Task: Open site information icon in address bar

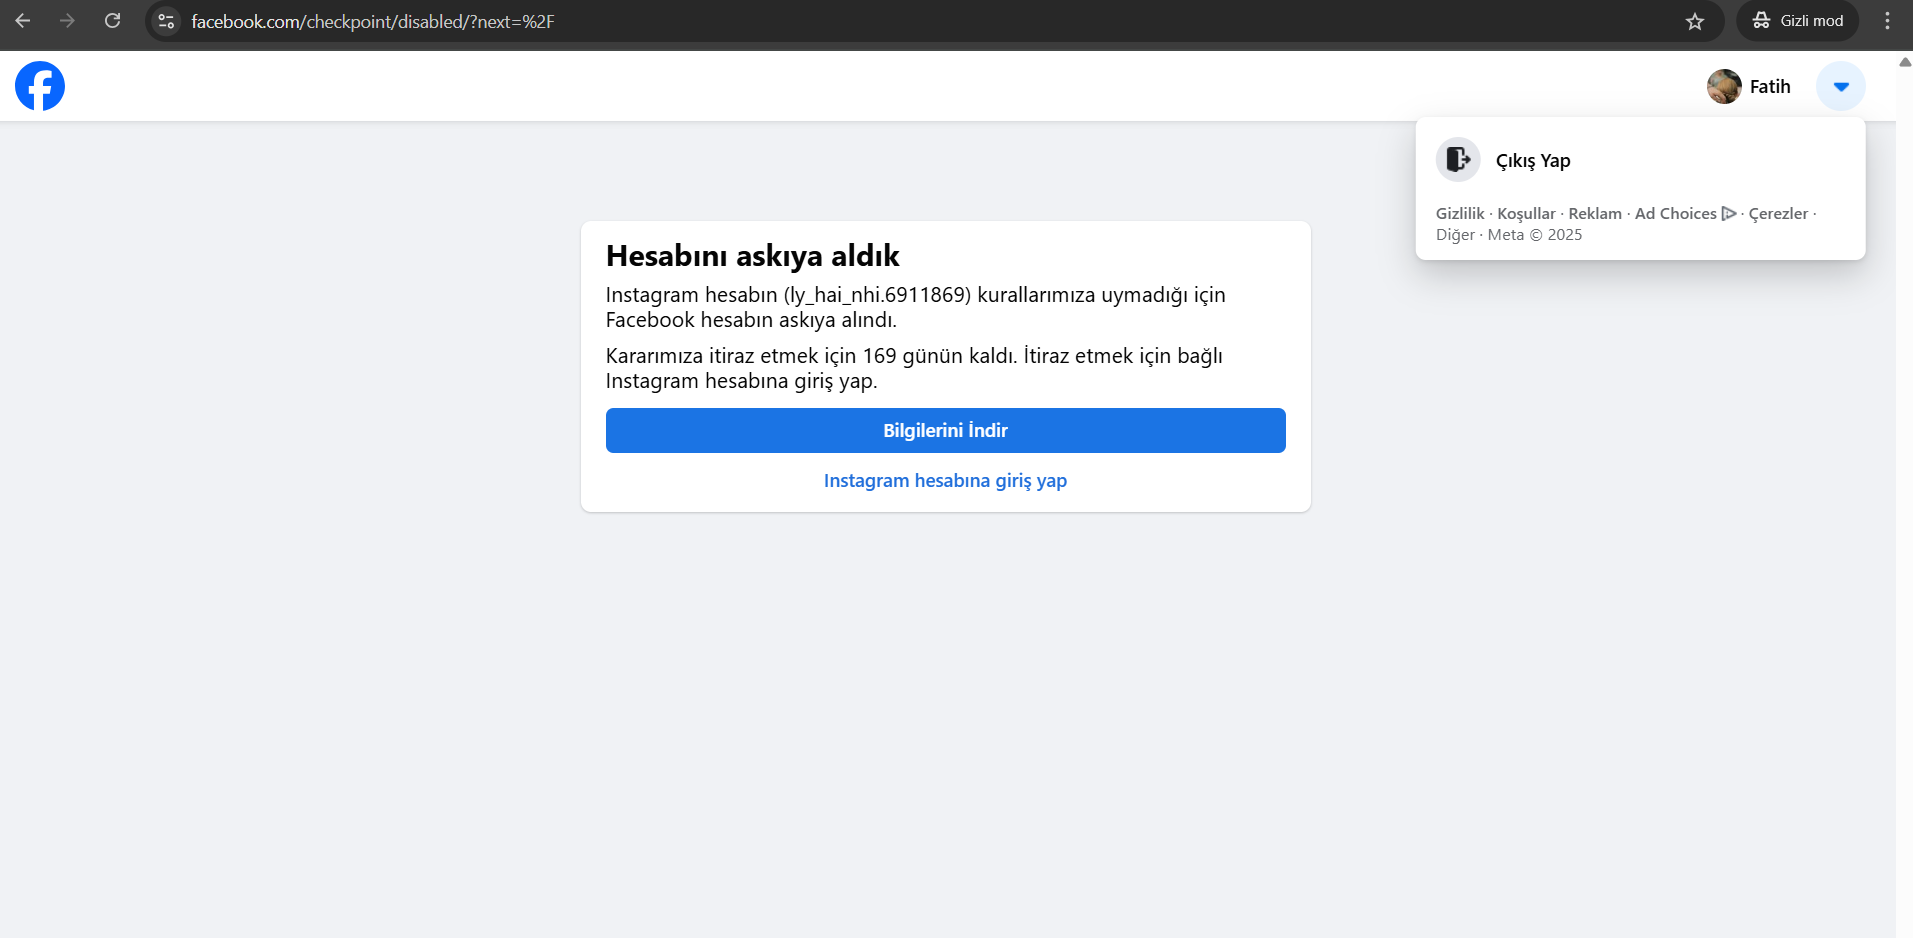Action: (x=167, y=21)
